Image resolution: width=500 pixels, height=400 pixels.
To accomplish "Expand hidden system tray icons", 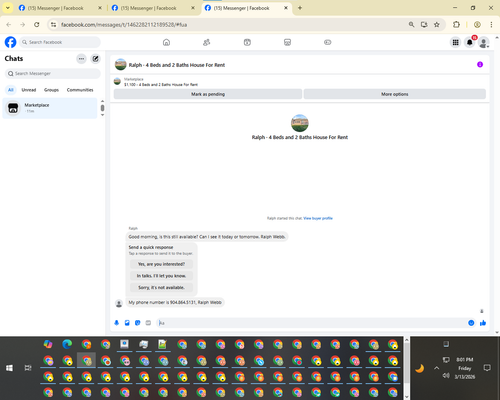I will [x=436, y=368].
